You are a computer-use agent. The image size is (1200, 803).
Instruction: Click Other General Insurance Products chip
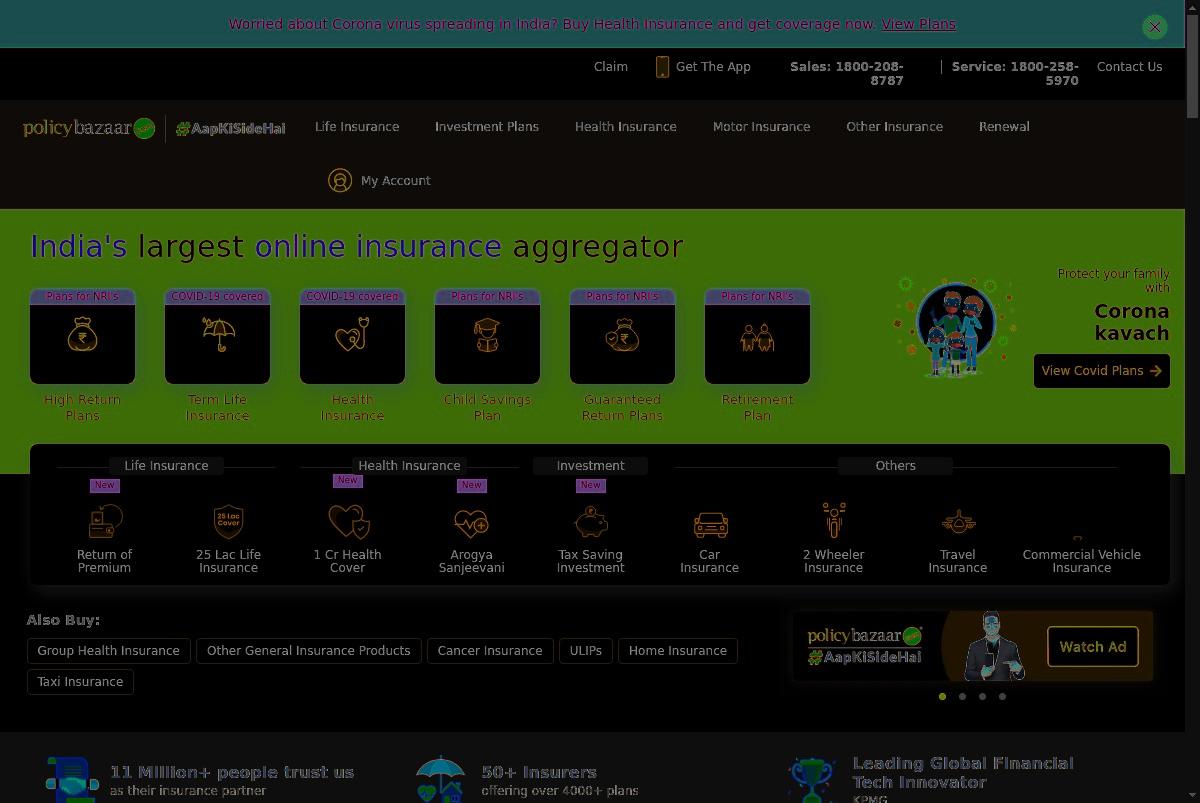click(x=309, y=651)
